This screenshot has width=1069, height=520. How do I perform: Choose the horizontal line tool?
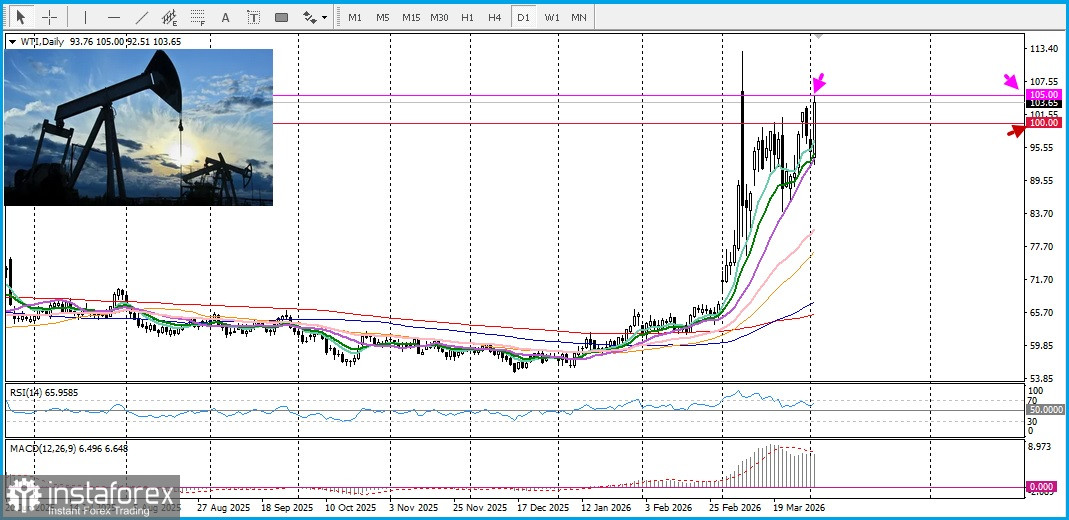(113, 17)
